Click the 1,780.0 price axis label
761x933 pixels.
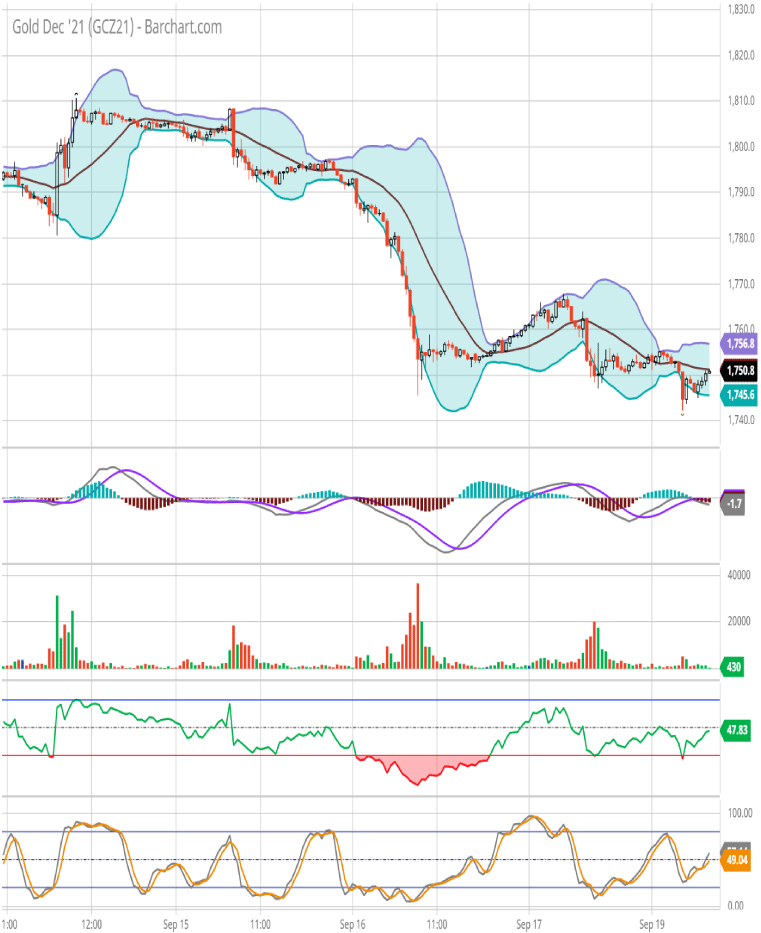pos(741,238)
